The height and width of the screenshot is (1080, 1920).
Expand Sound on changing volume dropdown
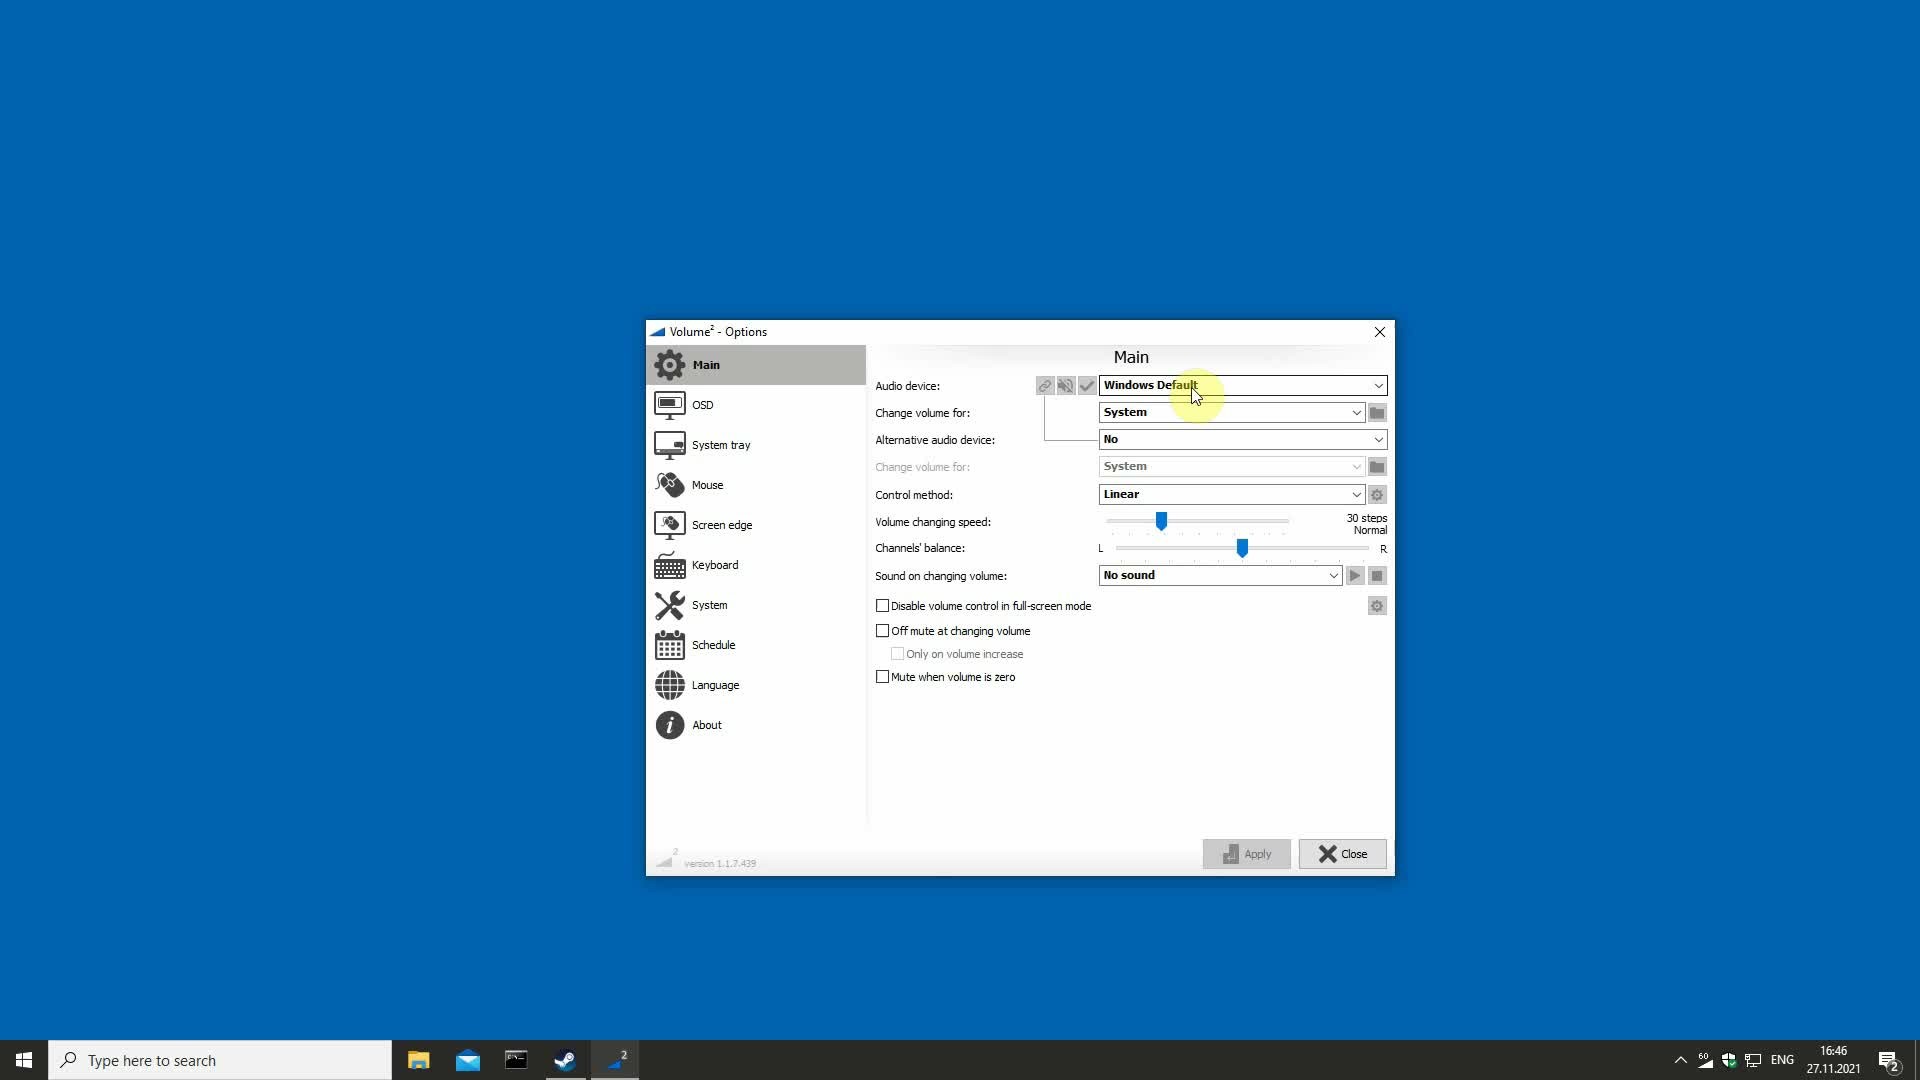pos(1333,576)
